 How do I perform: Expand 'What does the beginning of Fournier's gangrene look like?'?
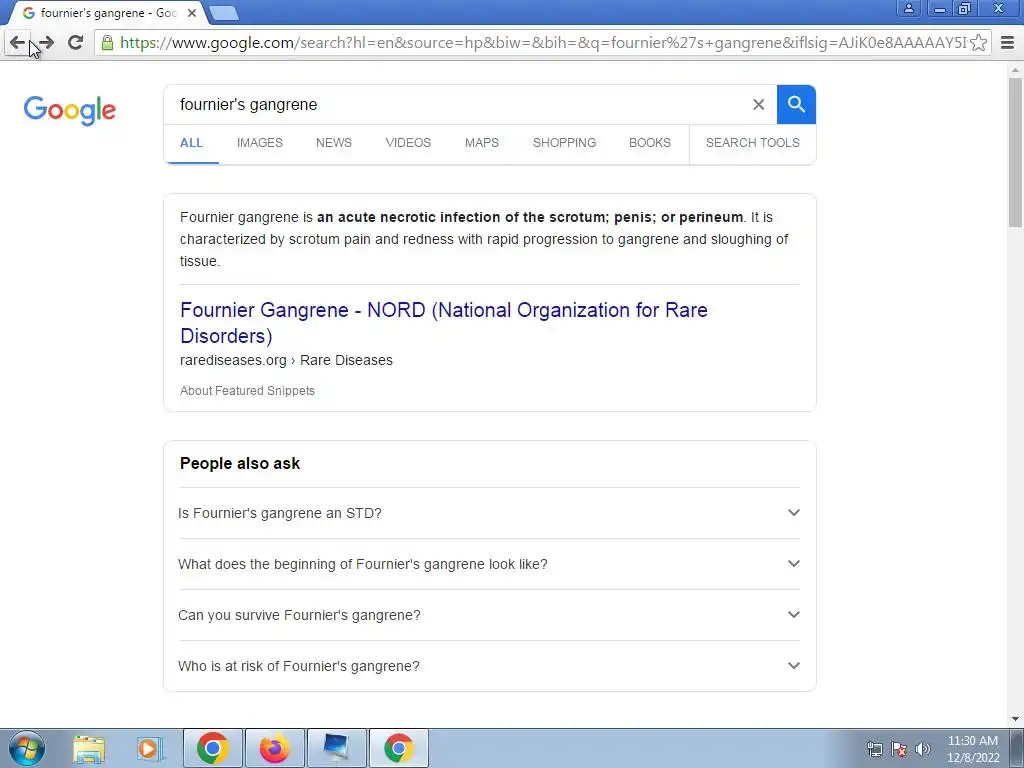[x=489, y=564]
